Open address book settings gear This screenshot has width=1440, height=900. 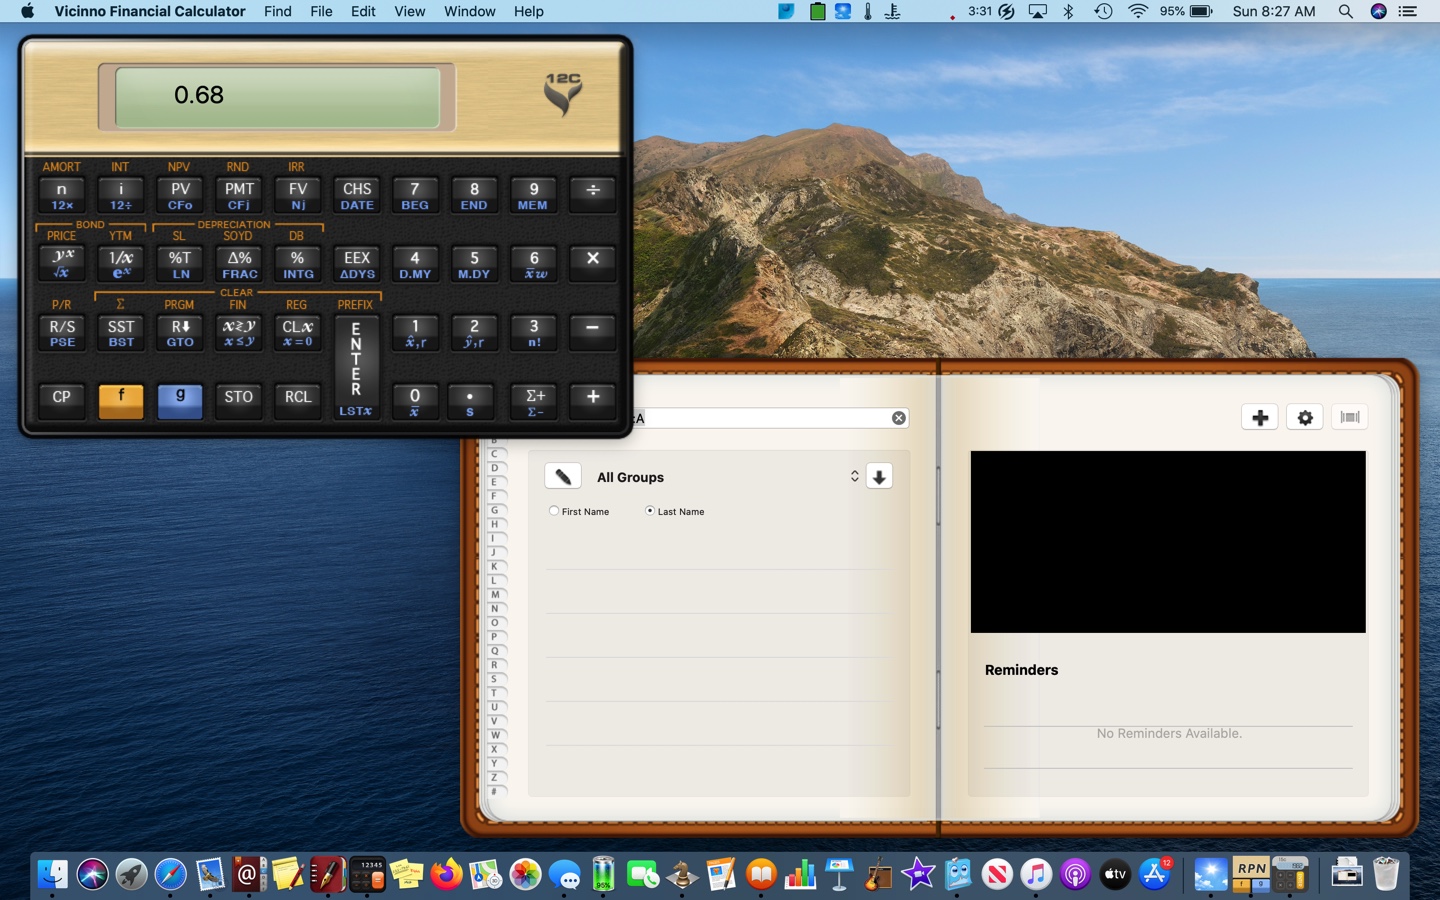(1305, 417)
